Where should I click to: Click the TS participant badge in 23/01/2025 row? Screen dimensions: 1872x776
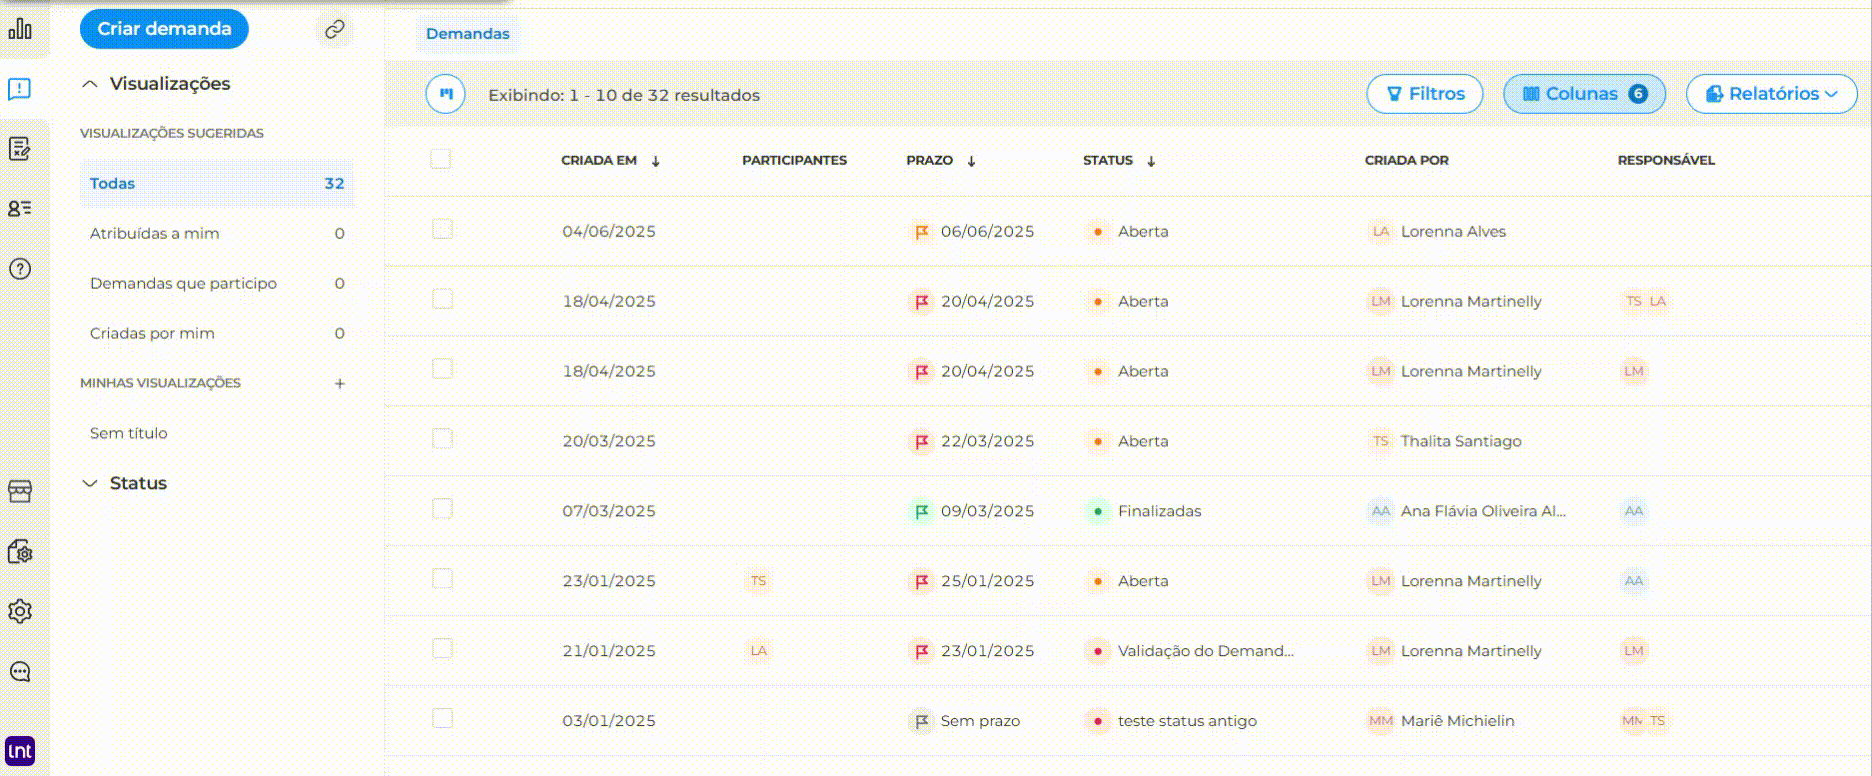[x=759, y=581]
